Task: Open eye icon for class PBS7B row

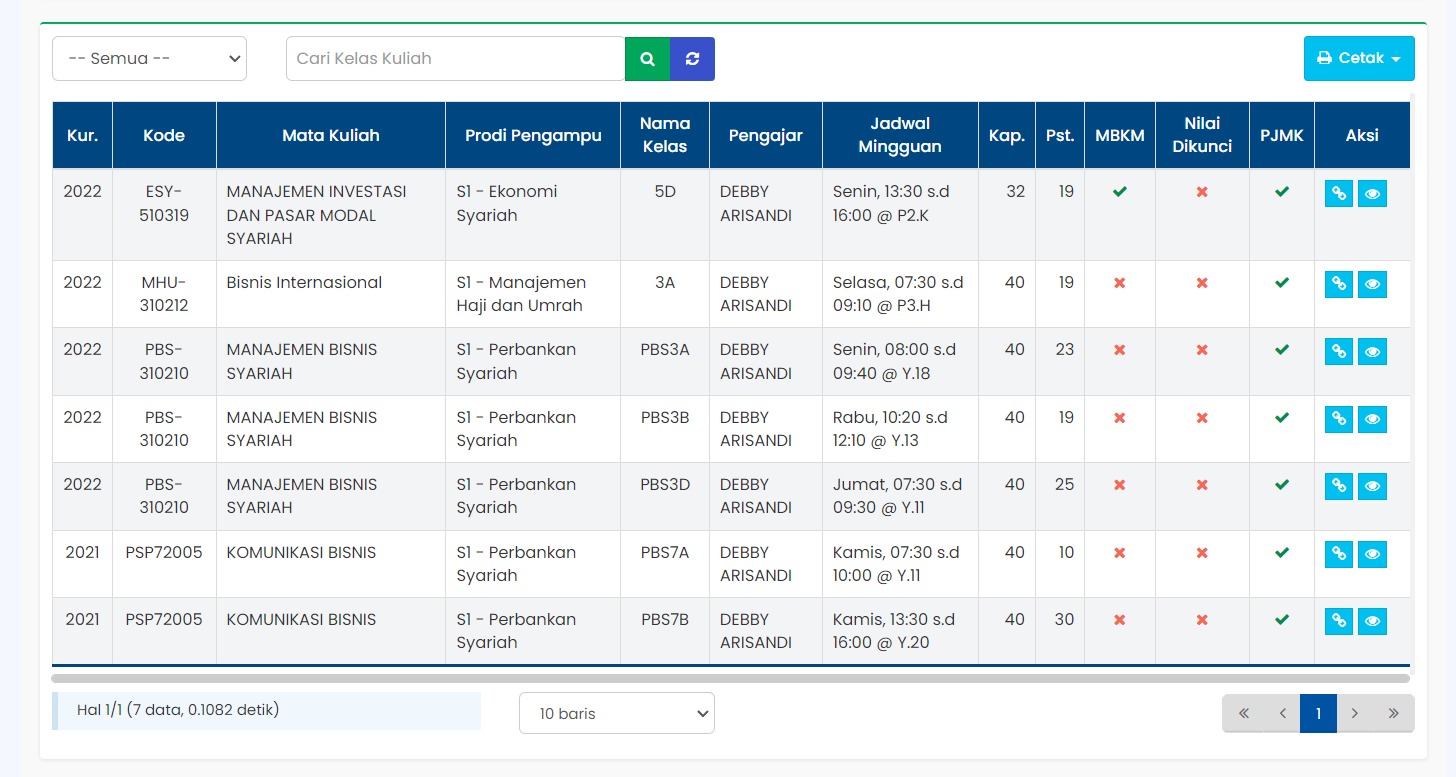Action: click(1373, 621)
